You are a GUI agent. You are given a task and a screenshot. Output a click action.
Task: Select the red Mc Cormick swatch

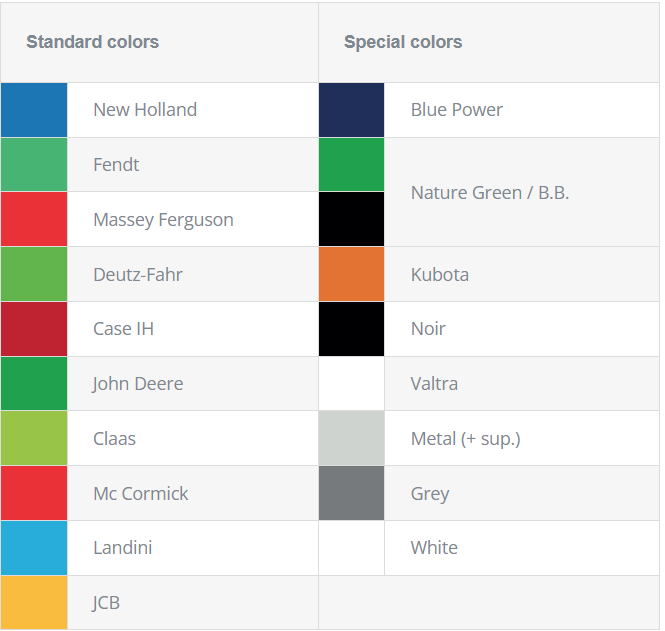pos(34,493)
